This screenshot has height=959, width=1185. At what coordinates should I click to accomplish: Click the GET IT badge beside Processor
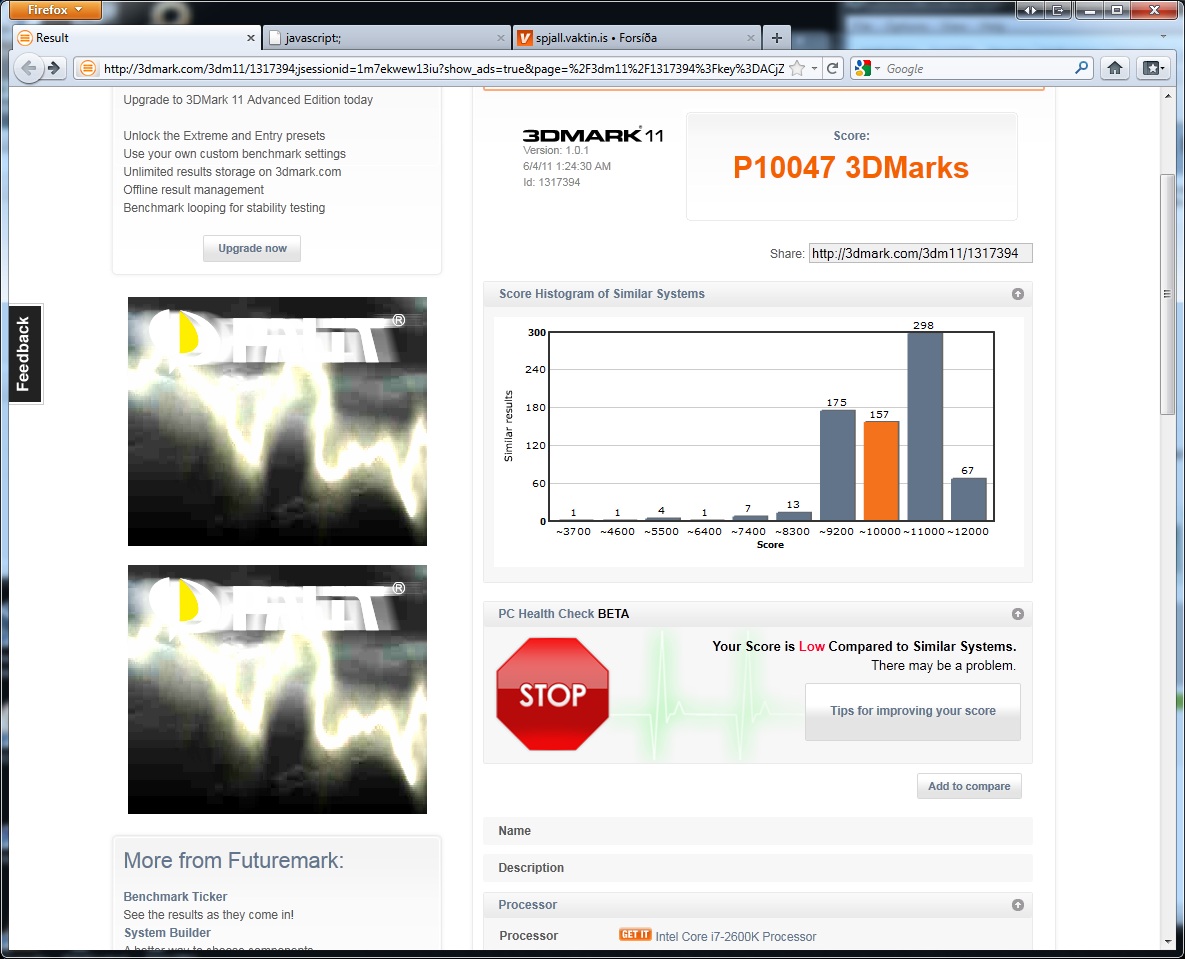pos(635,936)
